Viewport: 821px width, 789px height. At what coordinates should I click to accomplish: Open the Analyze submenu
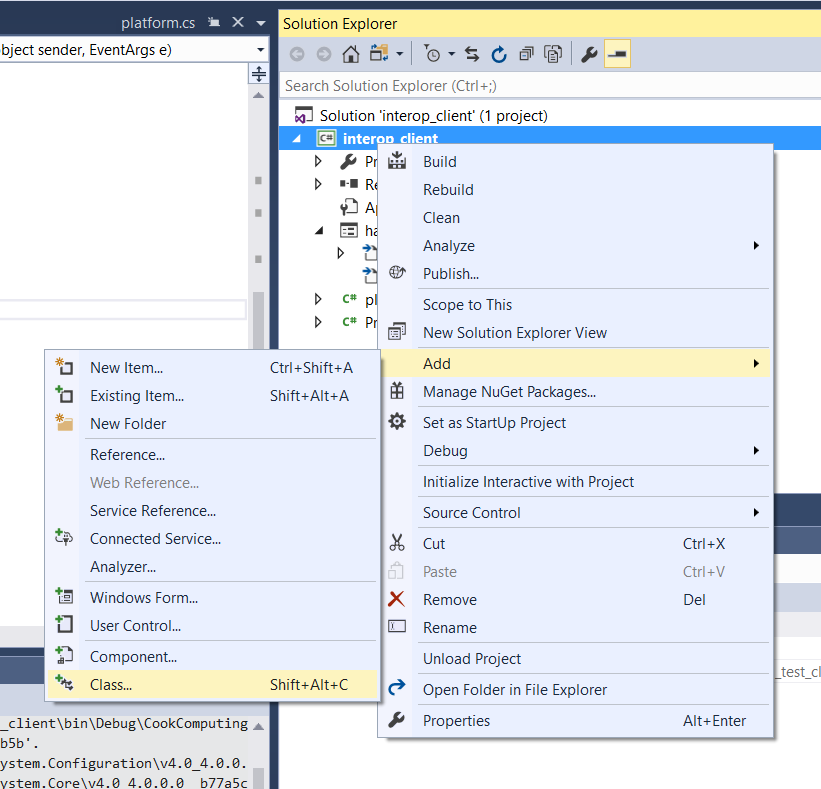pos(575,246)
